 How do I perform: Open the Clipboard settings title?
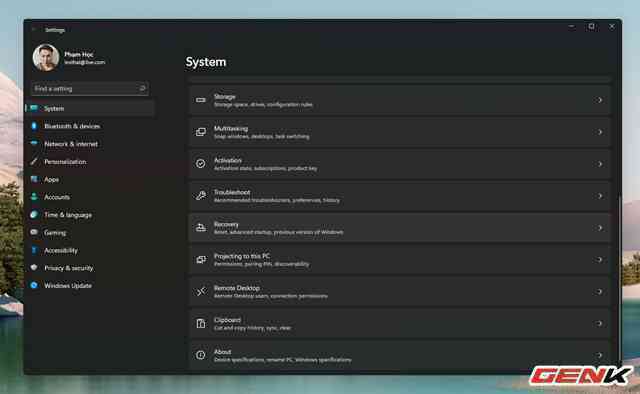(x=227, y=320)
